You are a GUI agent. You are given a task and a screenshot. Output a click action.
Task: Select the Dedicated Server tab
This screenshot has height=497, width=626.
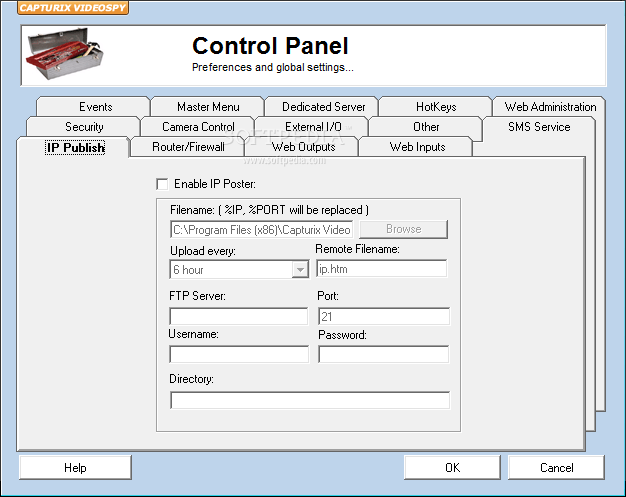(x=322, y=107)
